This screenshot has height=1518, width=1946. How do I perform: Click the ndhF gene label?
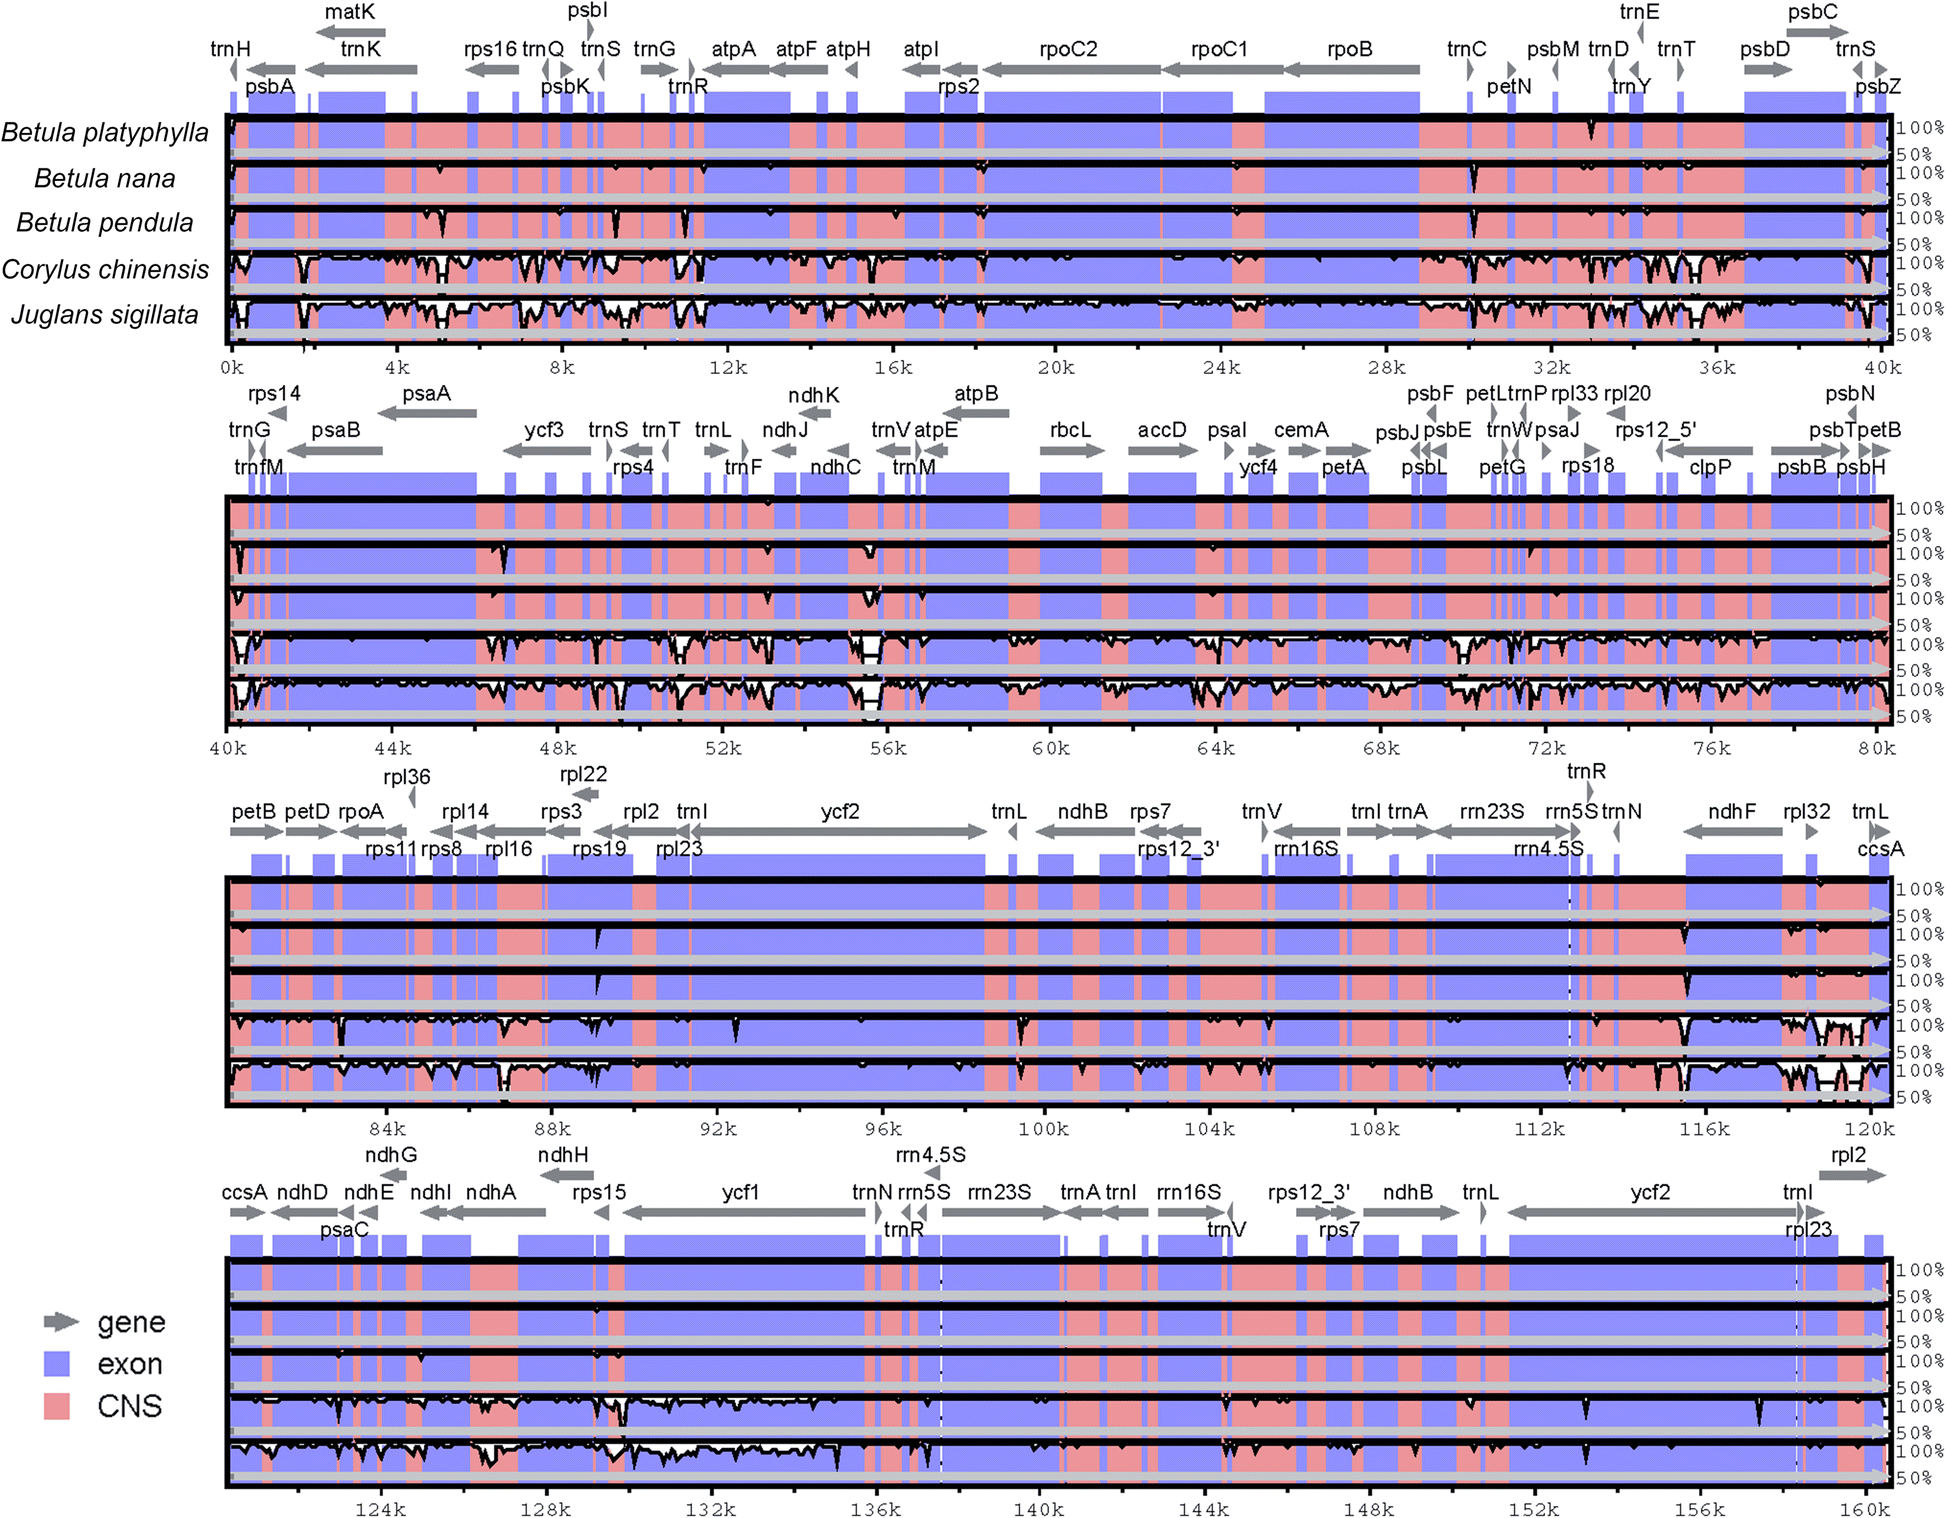[1732, 811]
